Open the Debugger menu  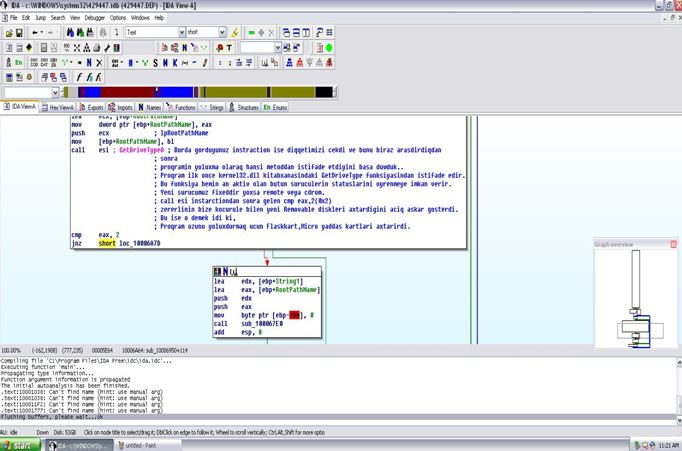[x=94, y=18]
